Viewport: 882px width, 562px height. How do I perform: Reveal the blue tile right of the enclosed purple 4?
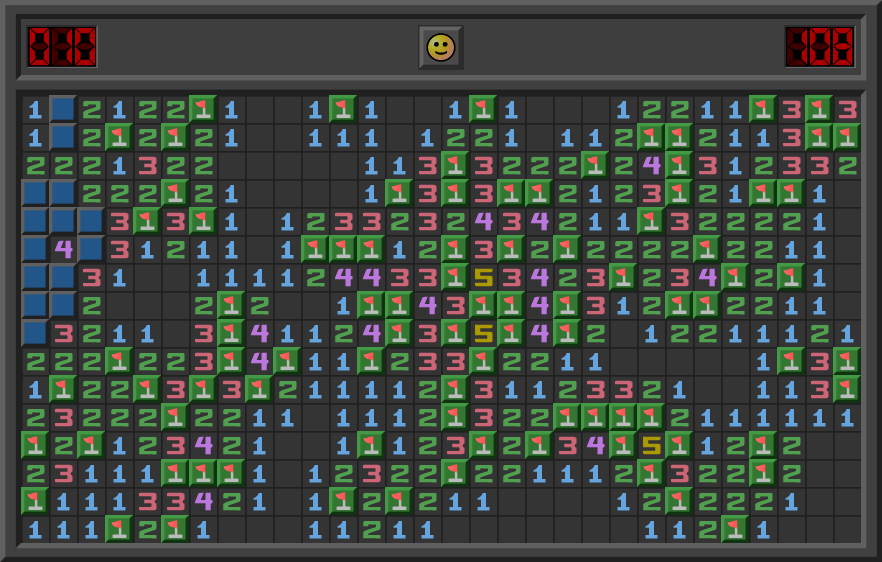pyautogui.click(x=91, y=249)
